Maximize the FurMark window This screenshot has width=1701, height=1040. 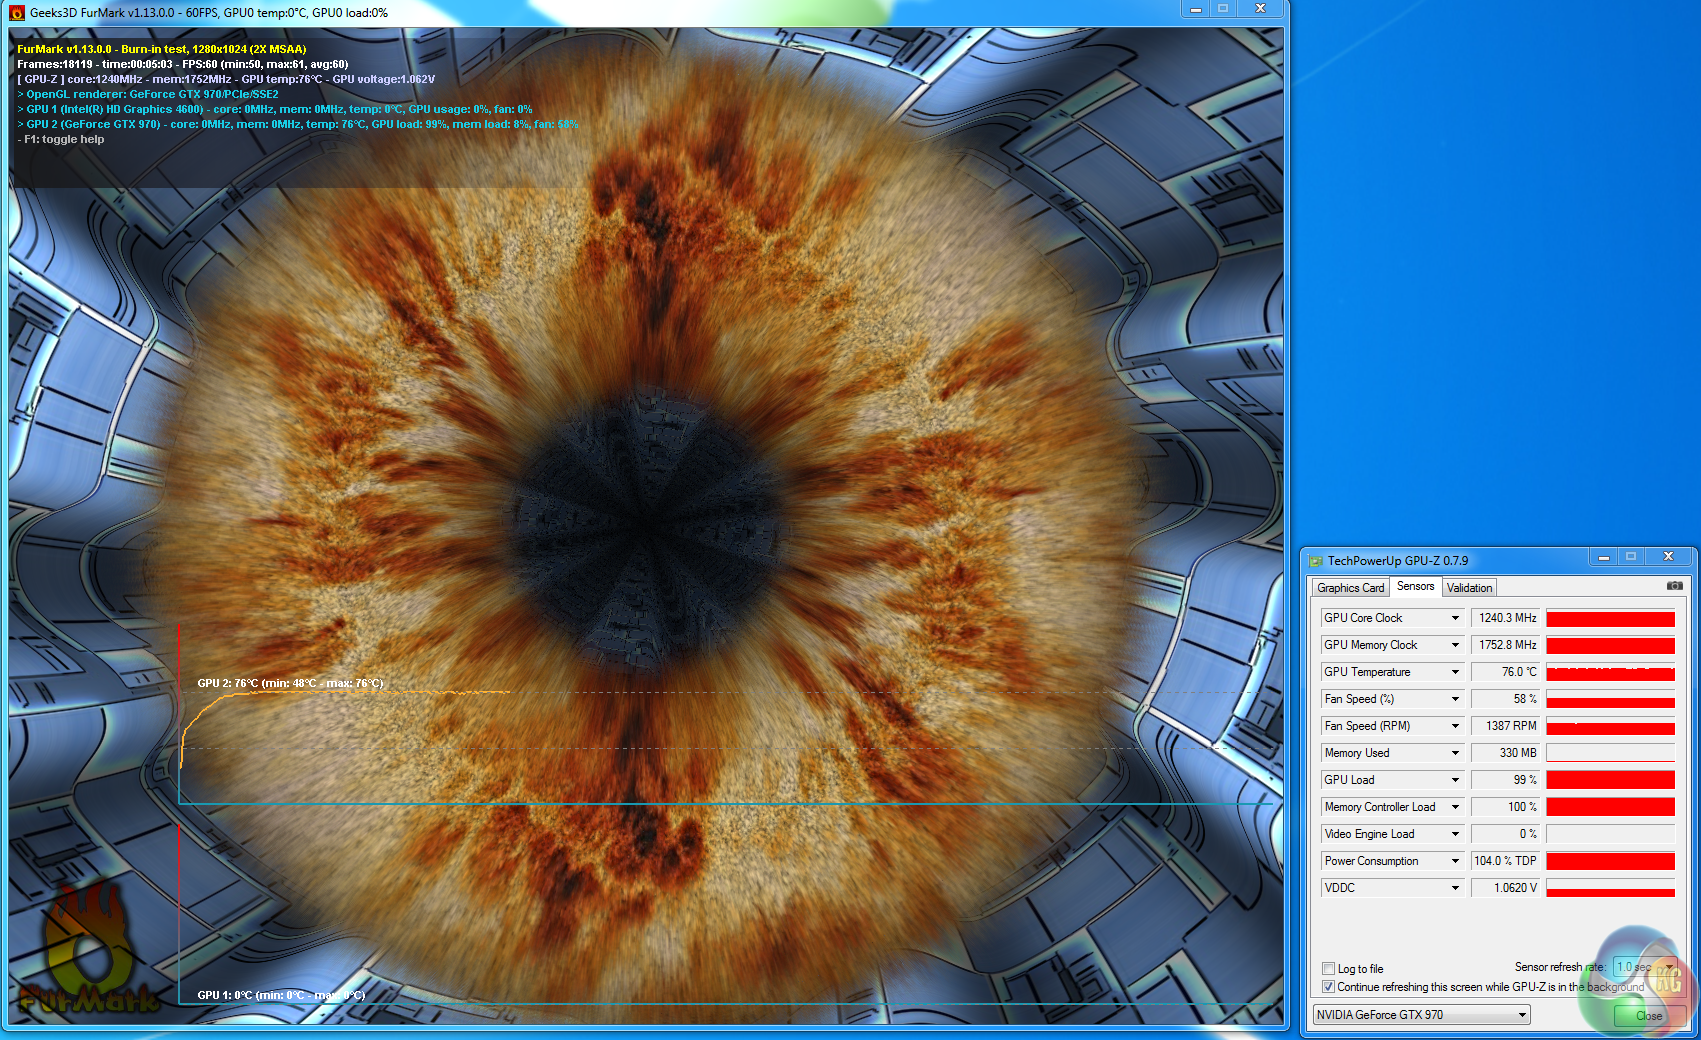[1223, 9]
